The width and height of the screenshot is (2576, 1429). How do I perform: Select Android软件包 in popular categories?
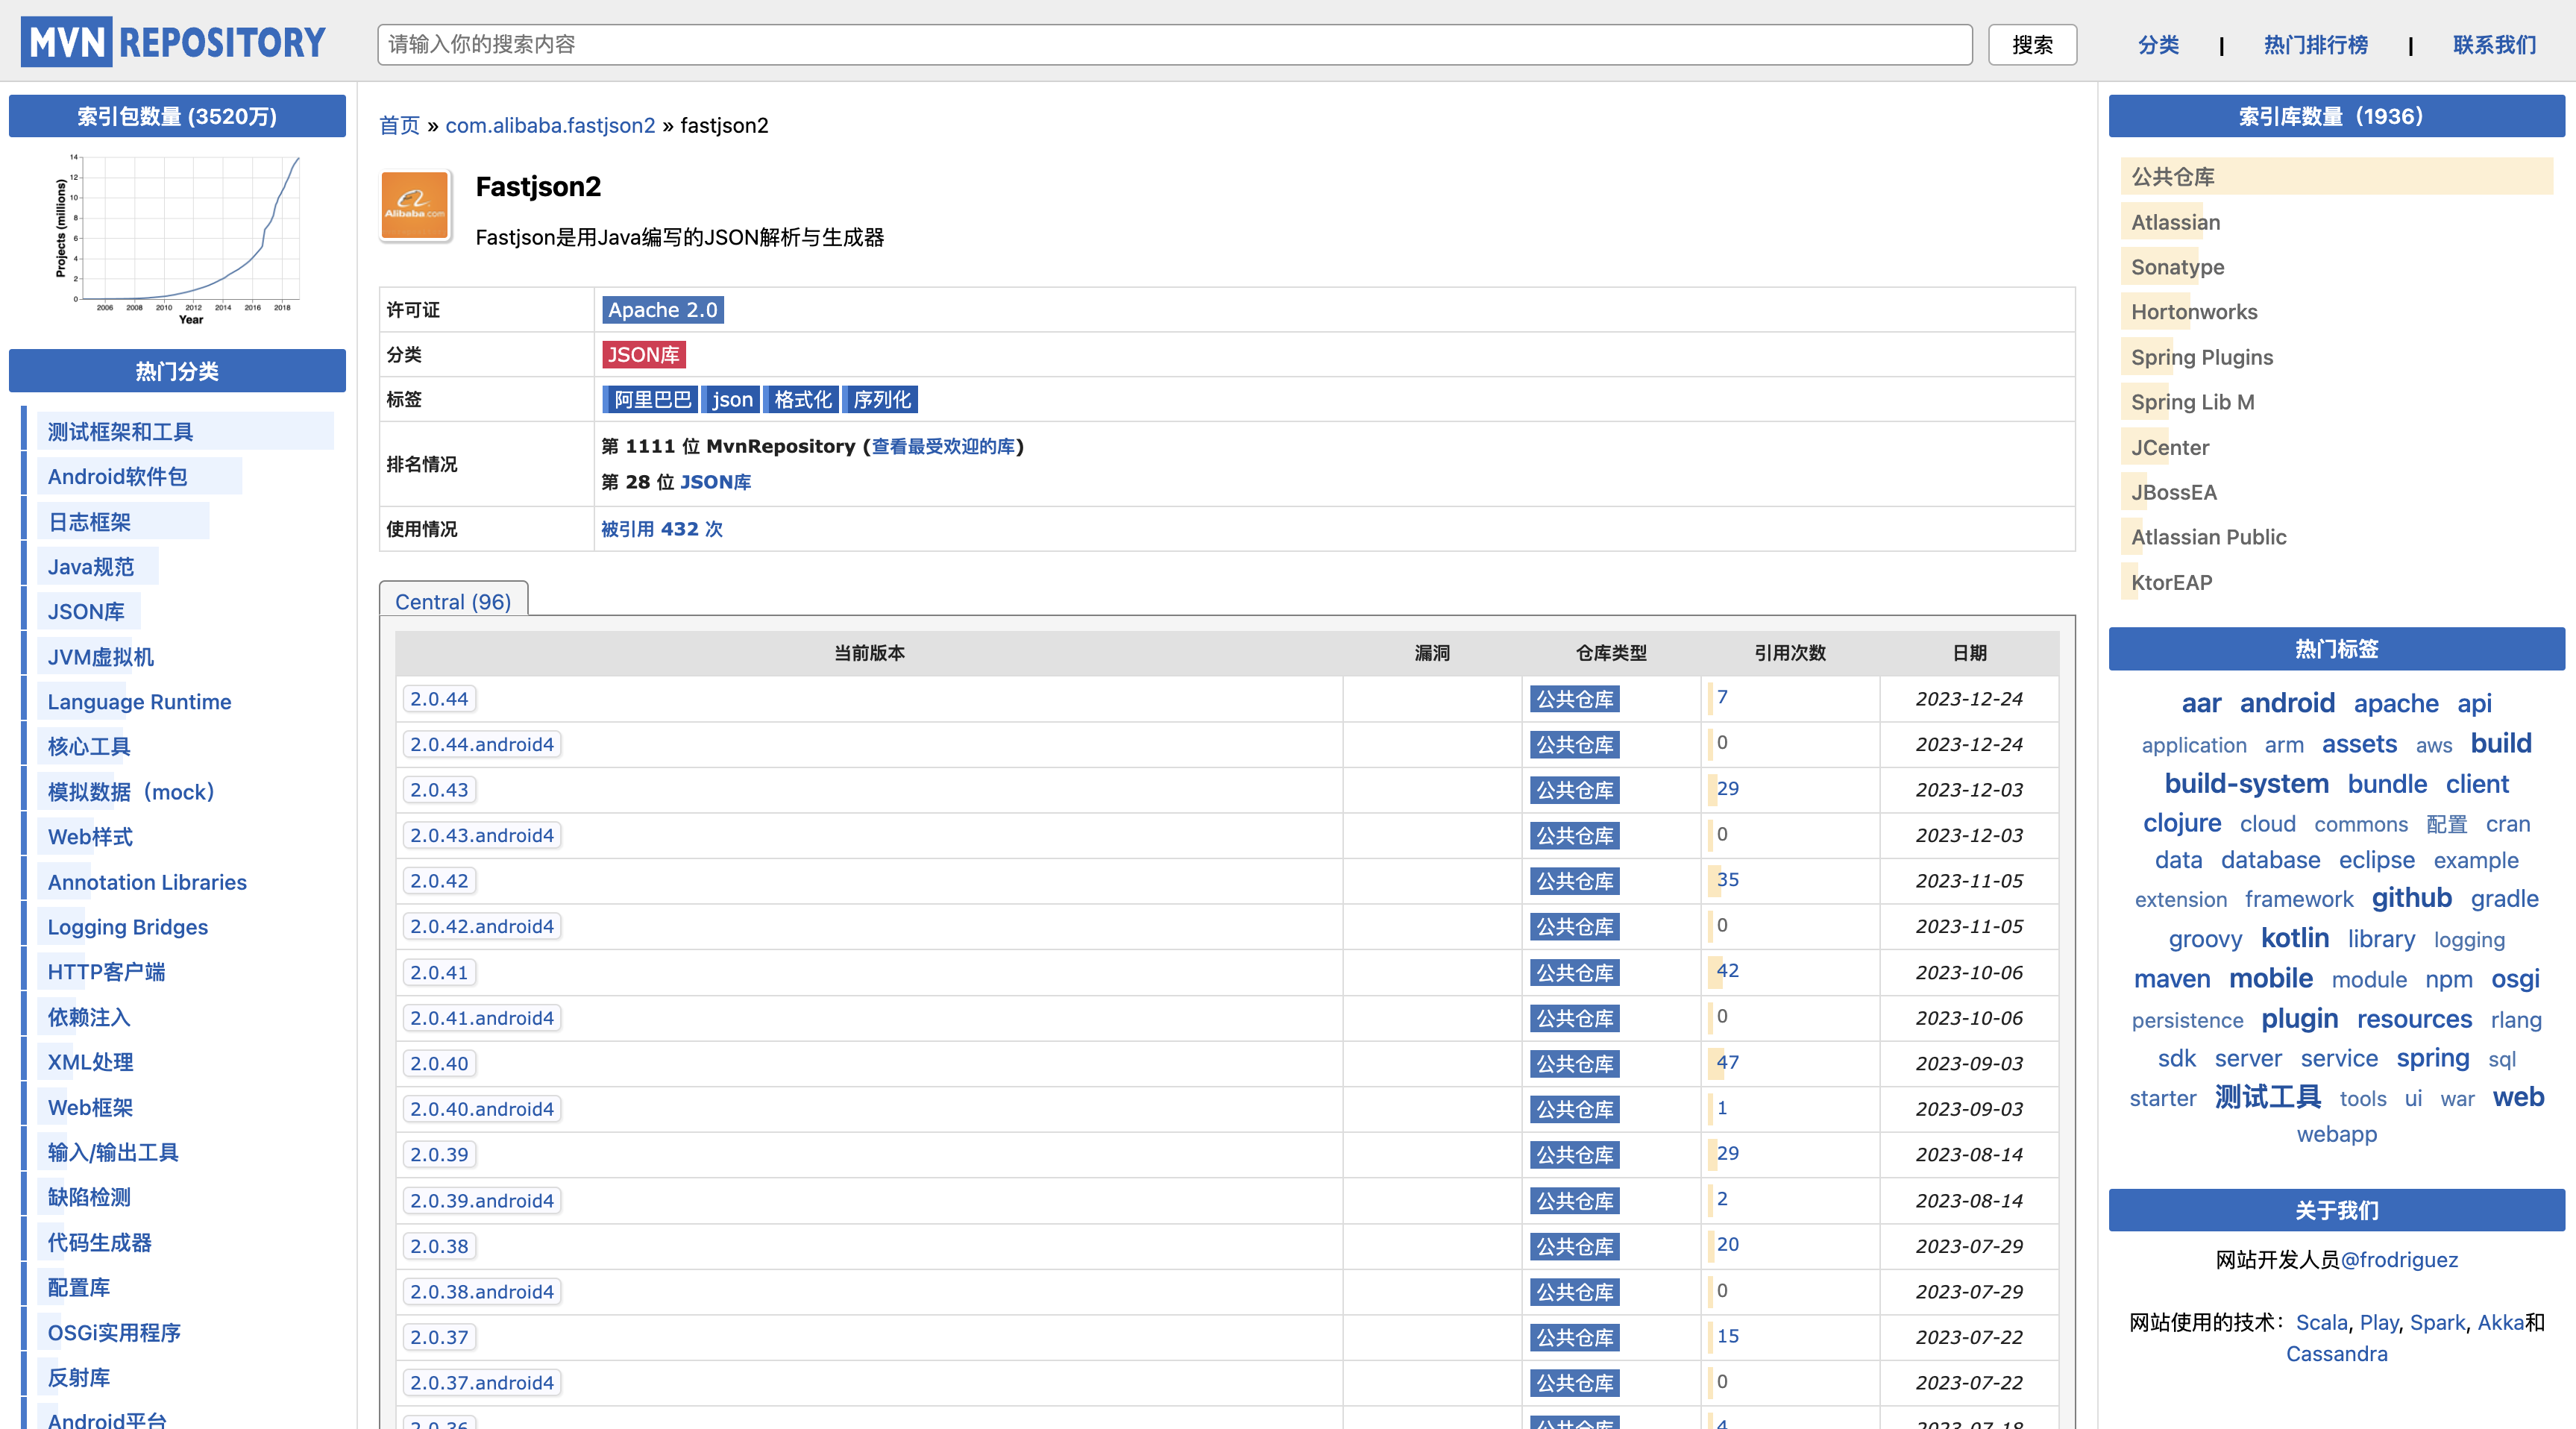tap(117, 476)
